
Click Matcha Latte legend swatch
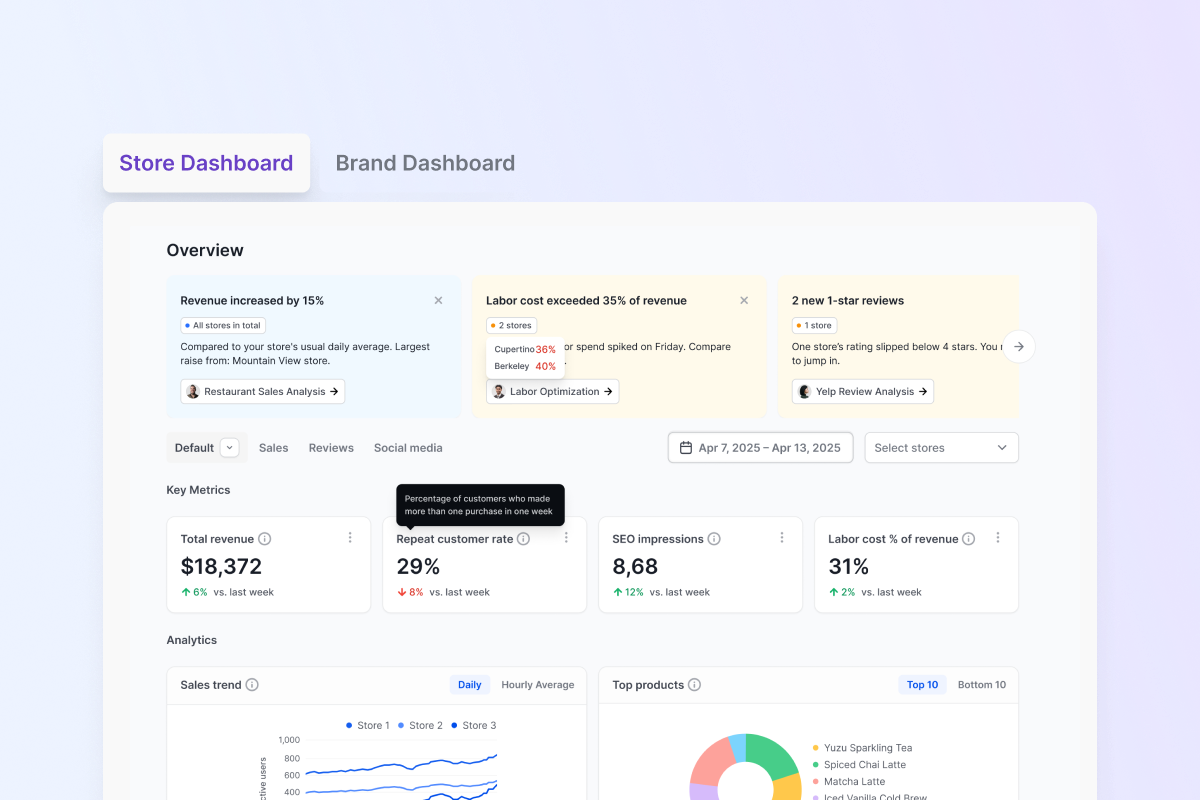point(816,782)
